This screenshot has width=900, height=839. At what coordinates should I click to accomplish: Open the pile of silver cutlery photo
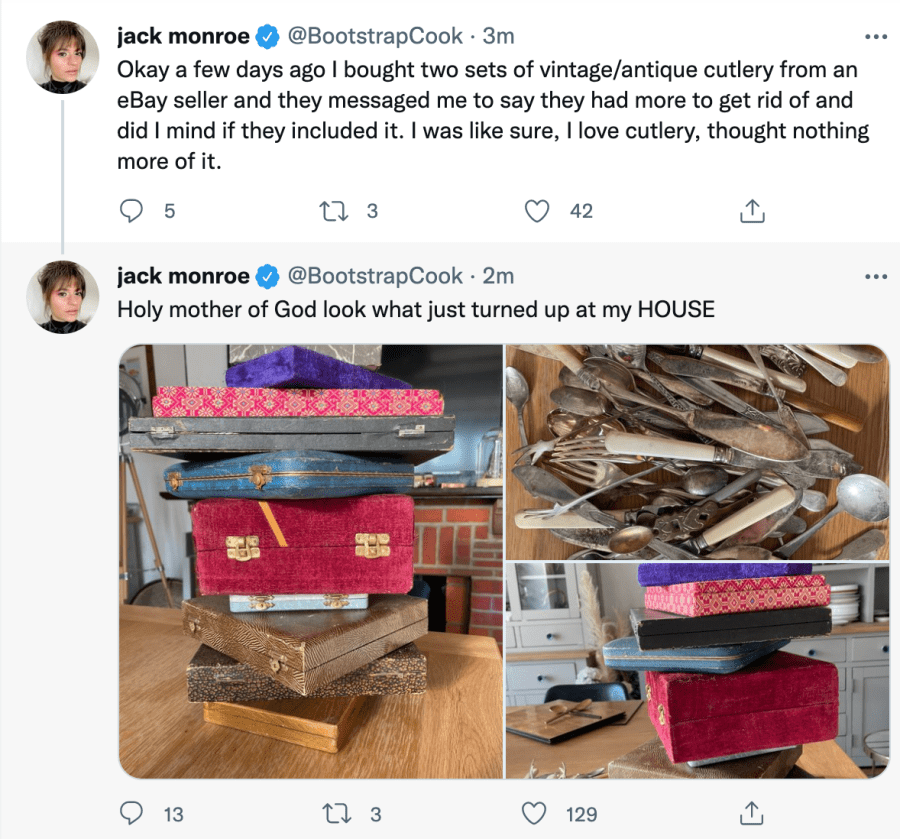(x=697, y=452)
